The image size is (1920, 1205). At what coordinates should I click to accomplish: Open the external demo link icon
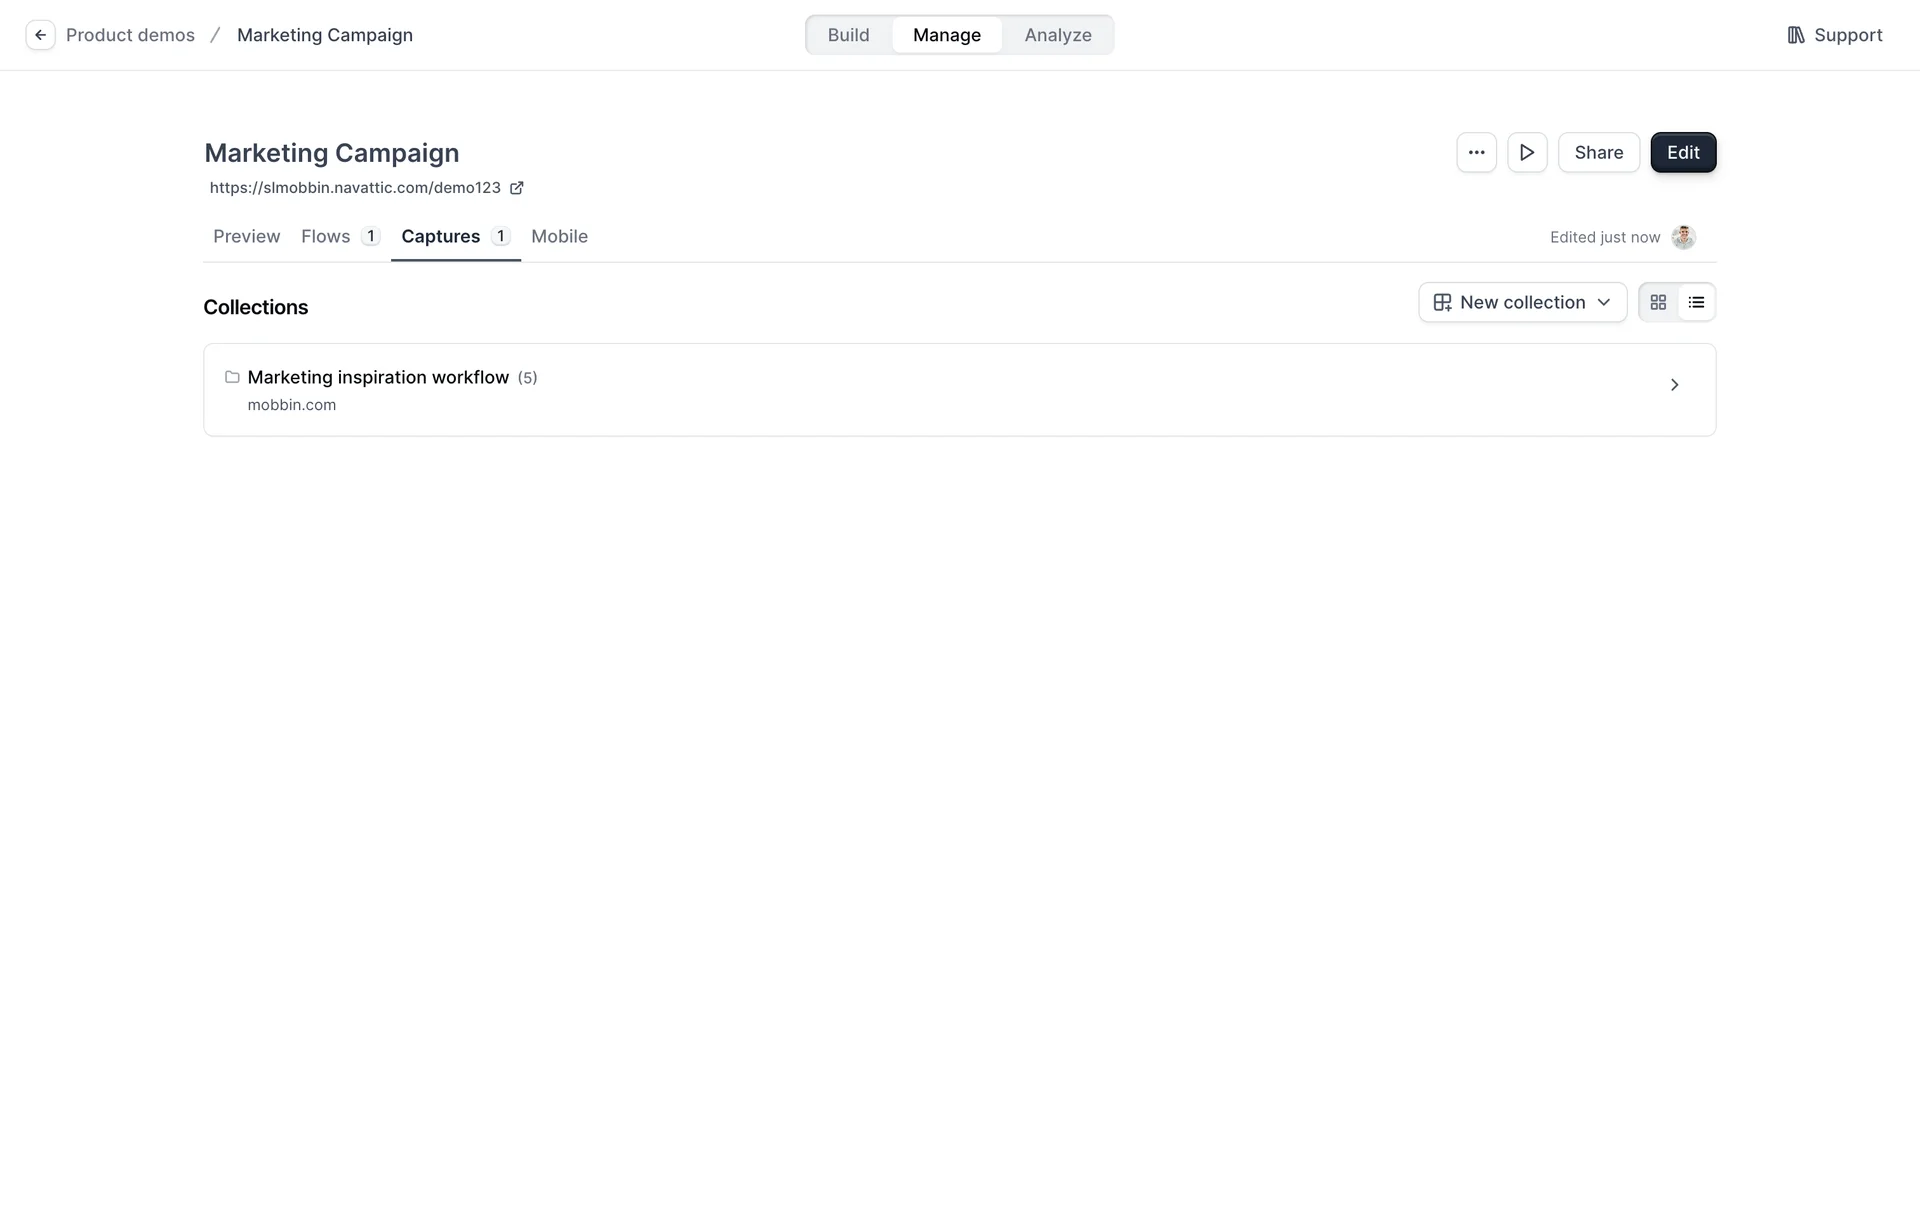(x=517, y=188)
